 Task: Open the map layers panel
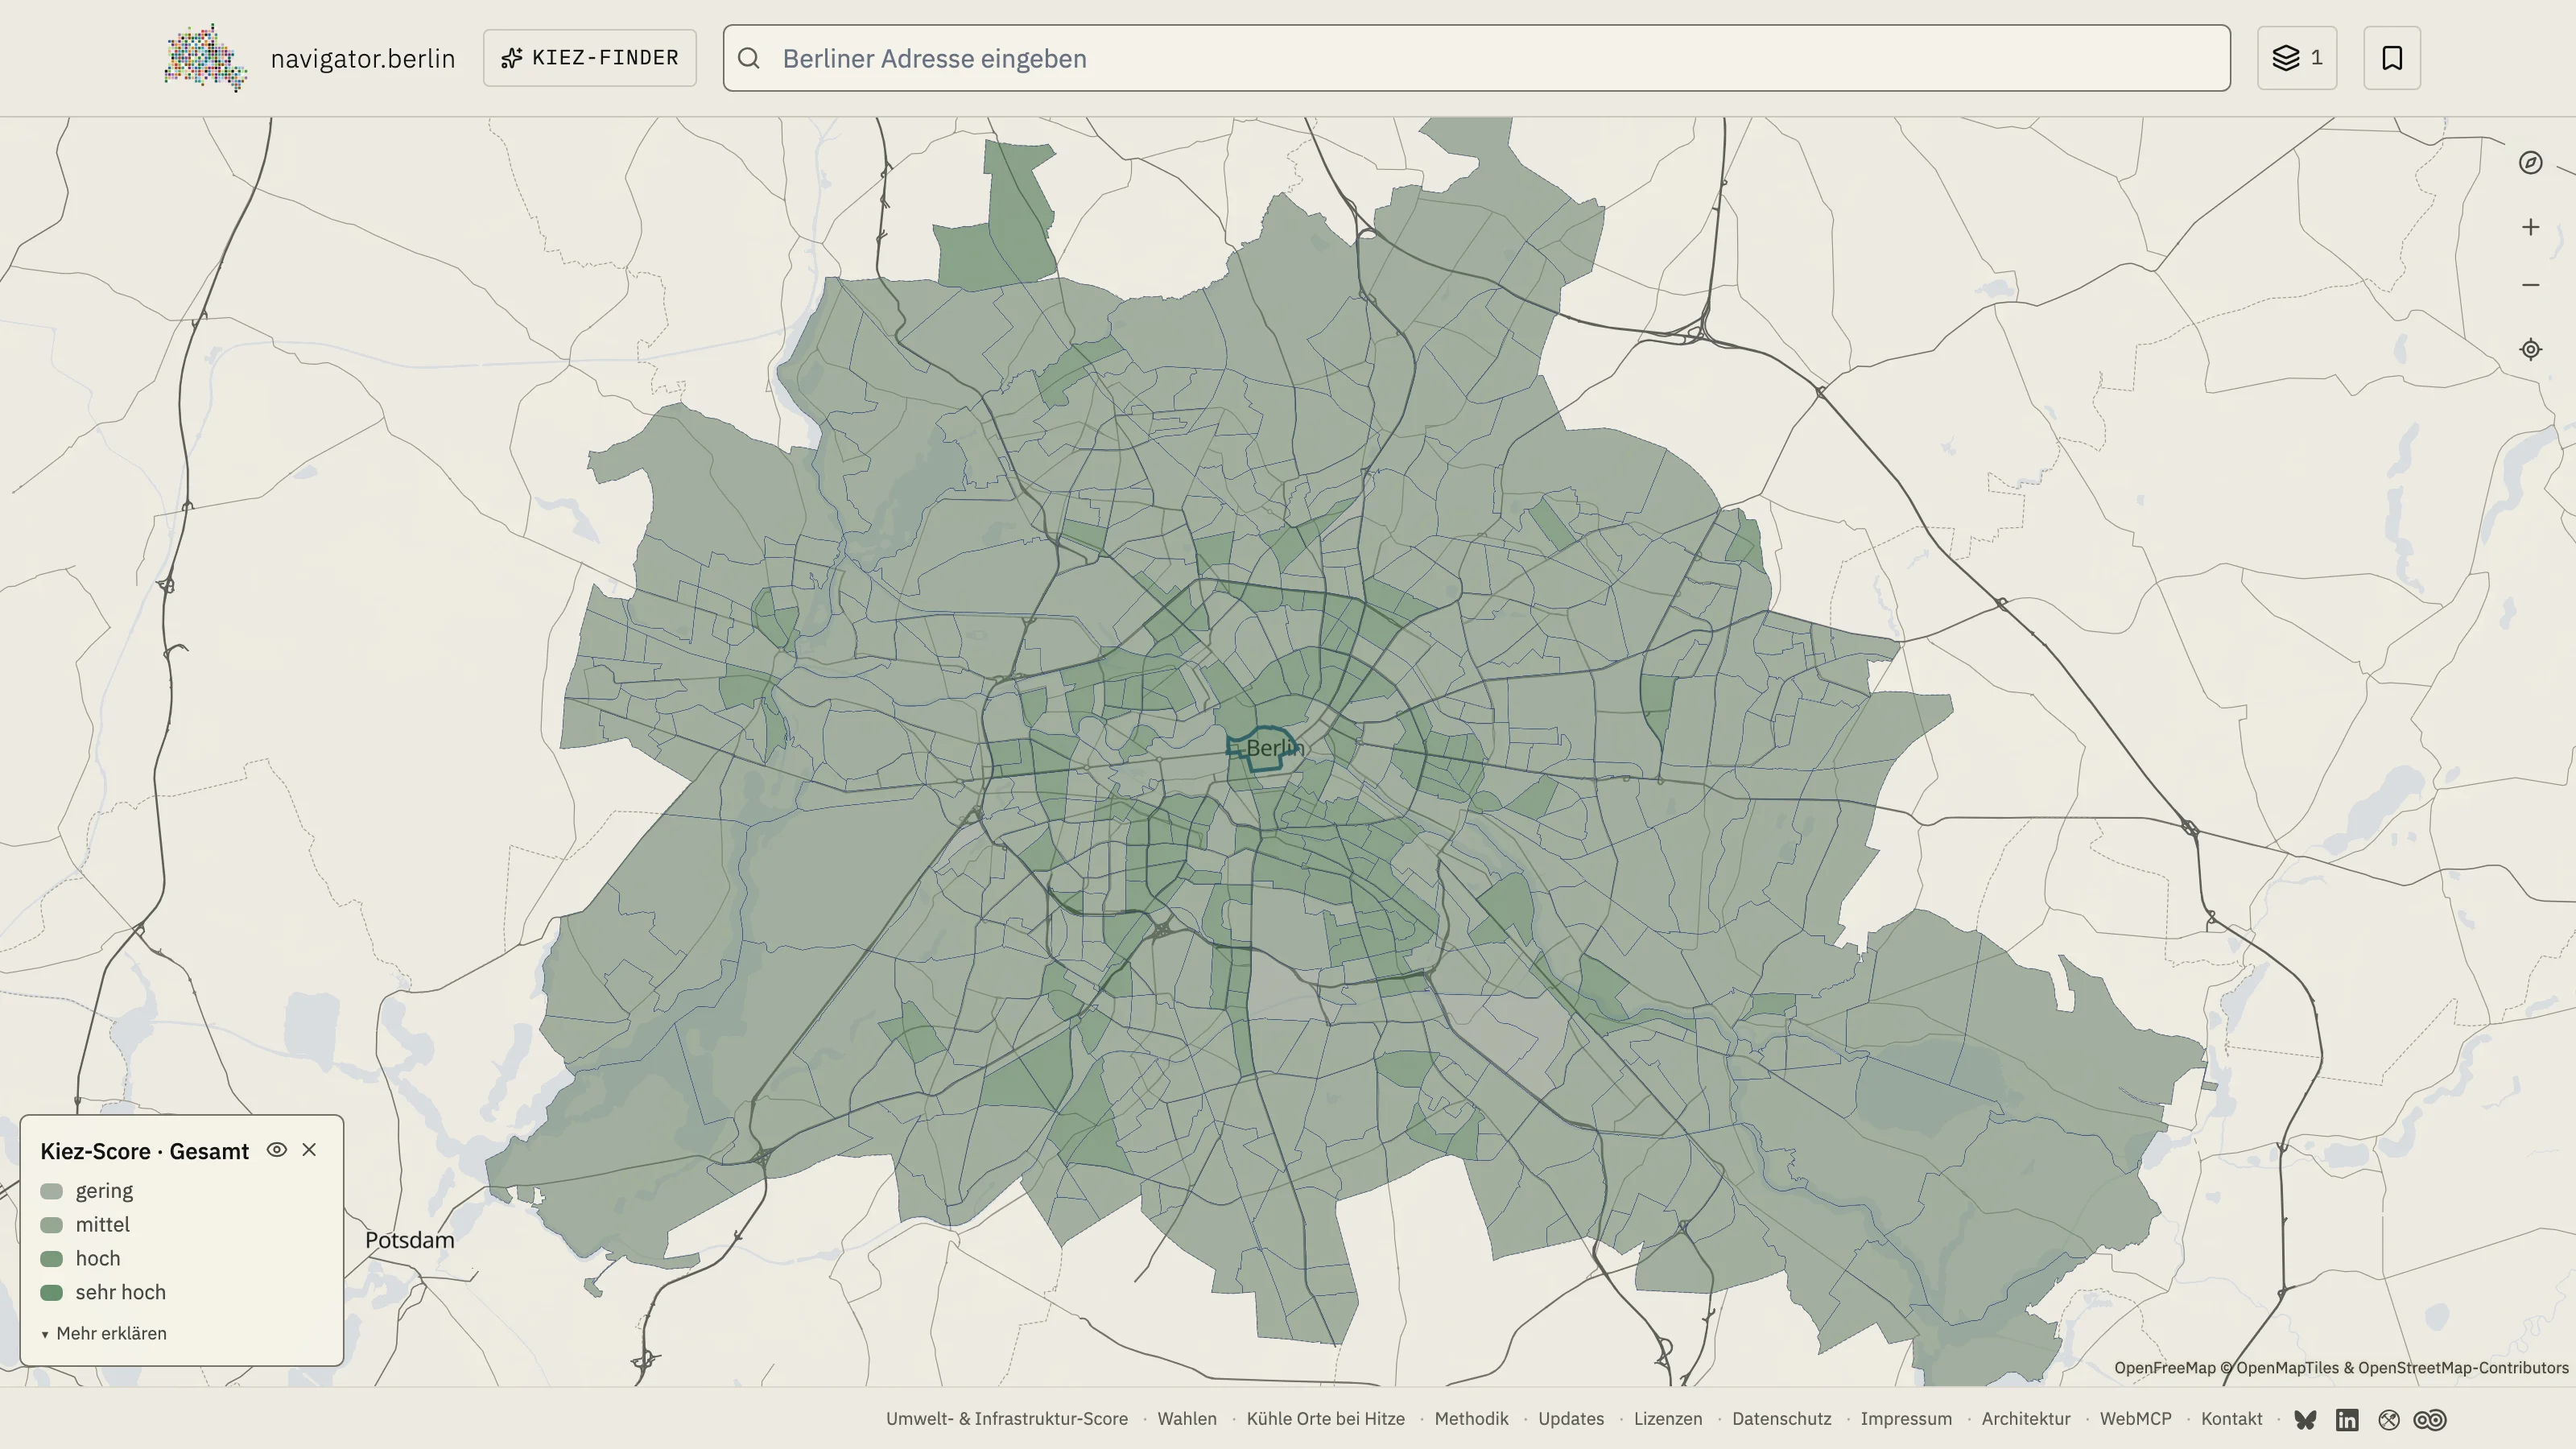(x=2297, y=58)
